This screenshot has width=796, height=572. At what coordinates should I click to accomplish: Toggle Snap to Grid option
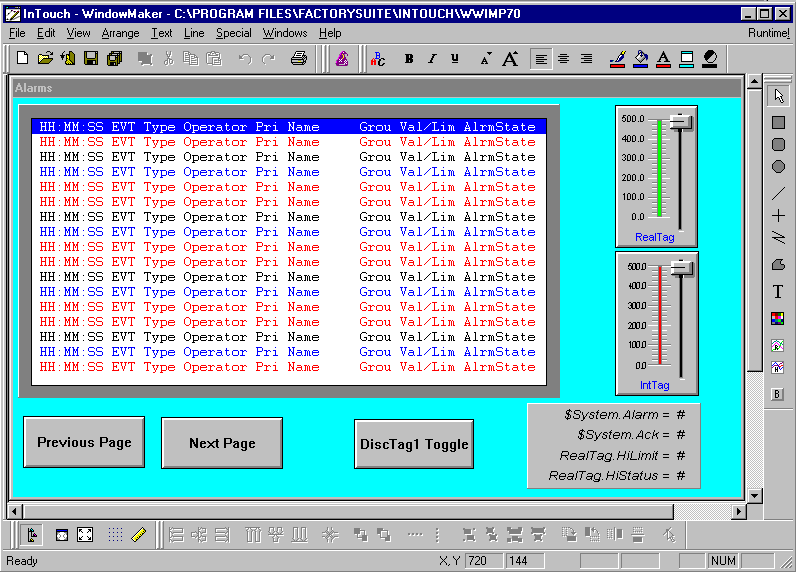pos(115,534)
